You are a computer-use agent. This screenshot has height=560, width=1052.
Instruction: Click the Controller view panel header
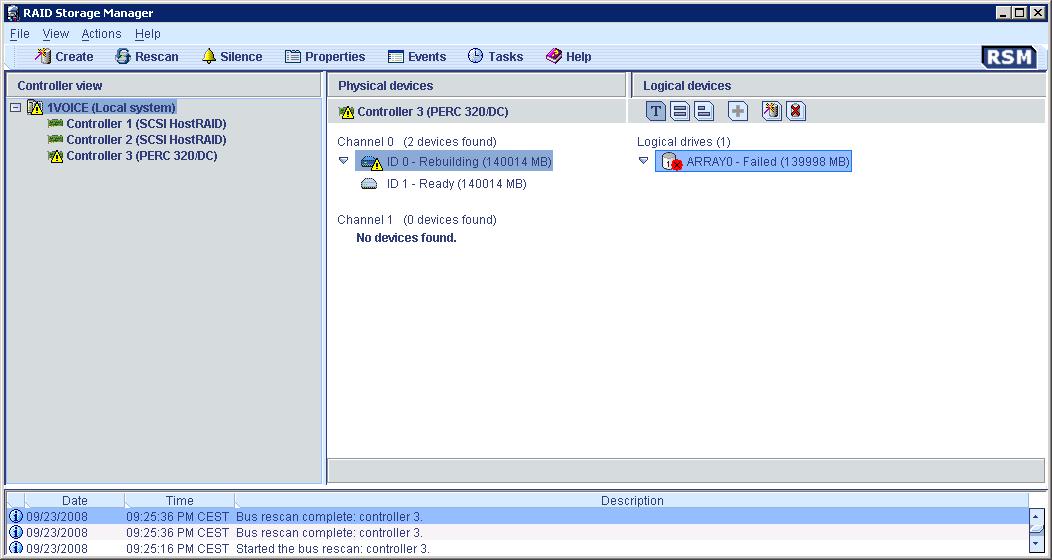point(163,85)
